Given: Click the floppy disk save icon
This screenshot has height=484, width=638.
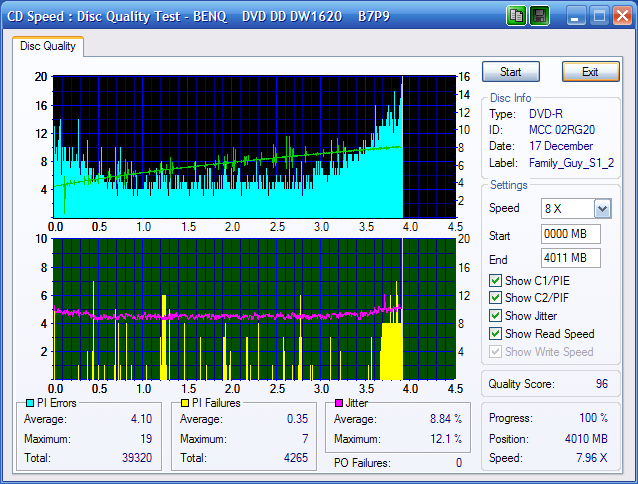Looking at the screenshot, I should coord(539,15).
